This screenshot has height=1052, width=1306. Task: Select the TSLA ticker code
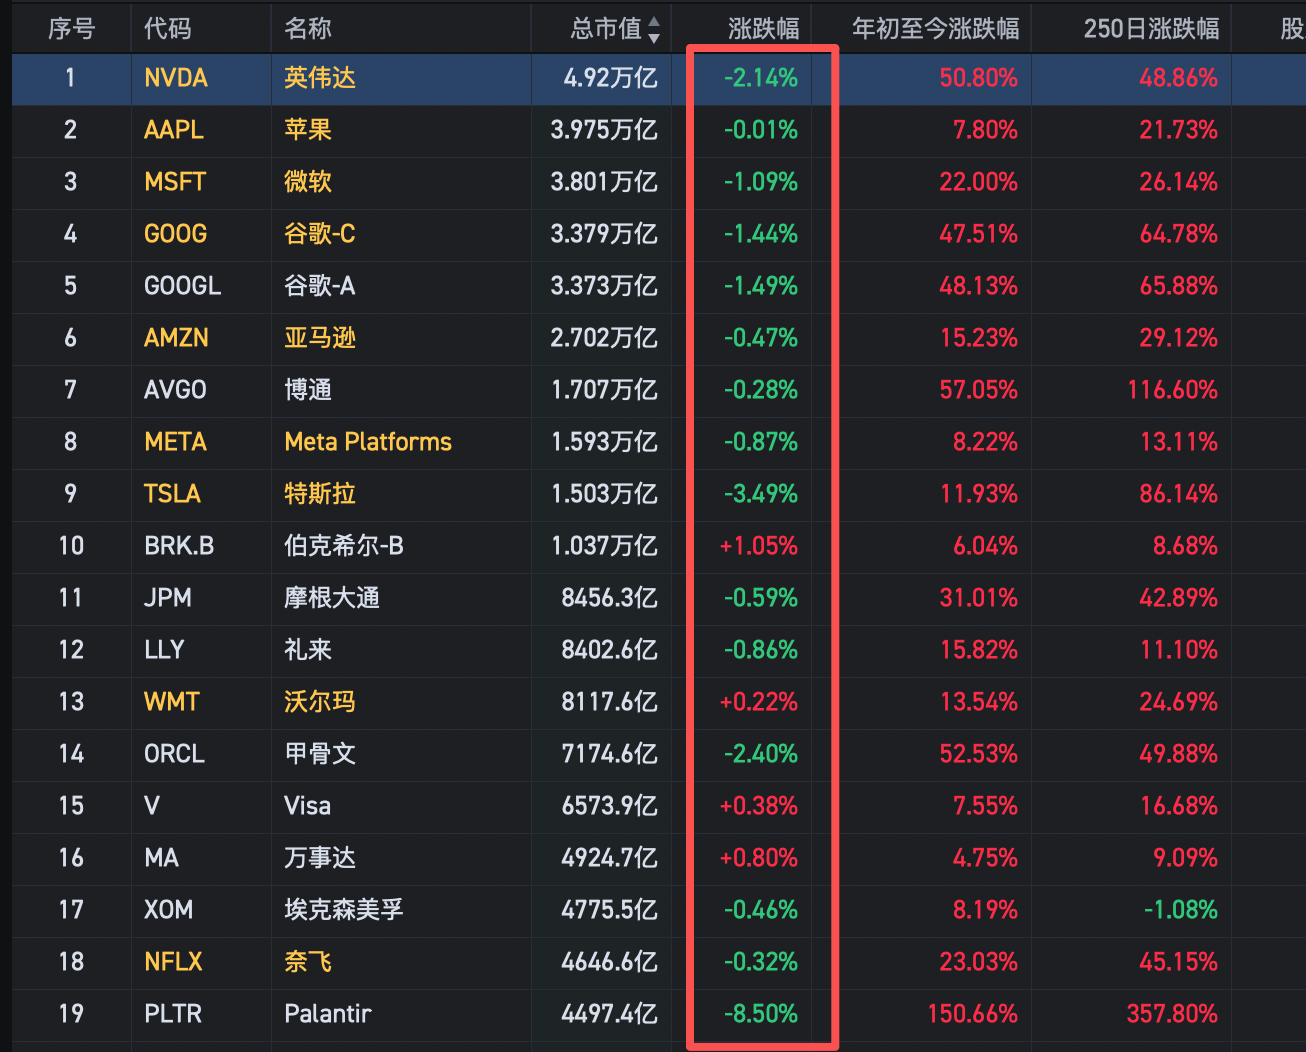tap(172, 494)
